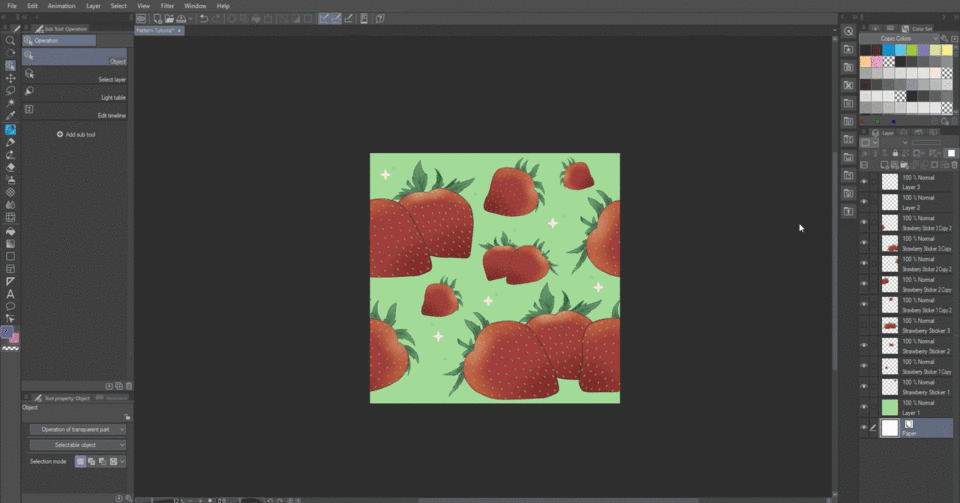Click the Operation group button
The image size is (960, 503).
click(59, 40)
